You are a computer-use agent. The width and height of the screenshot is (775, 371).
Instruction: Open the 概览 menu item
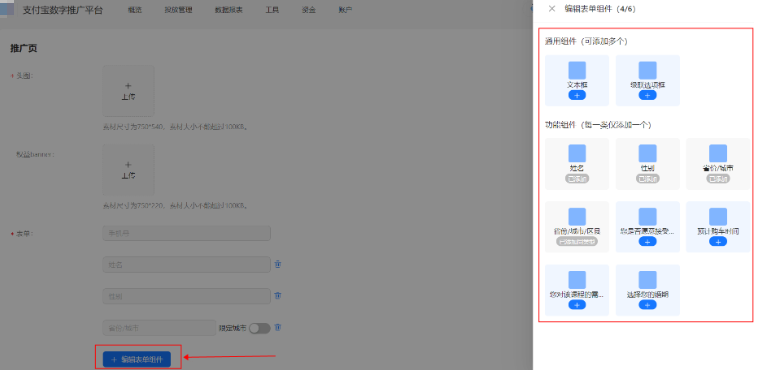pyautogui.click(x=134, y=10)
